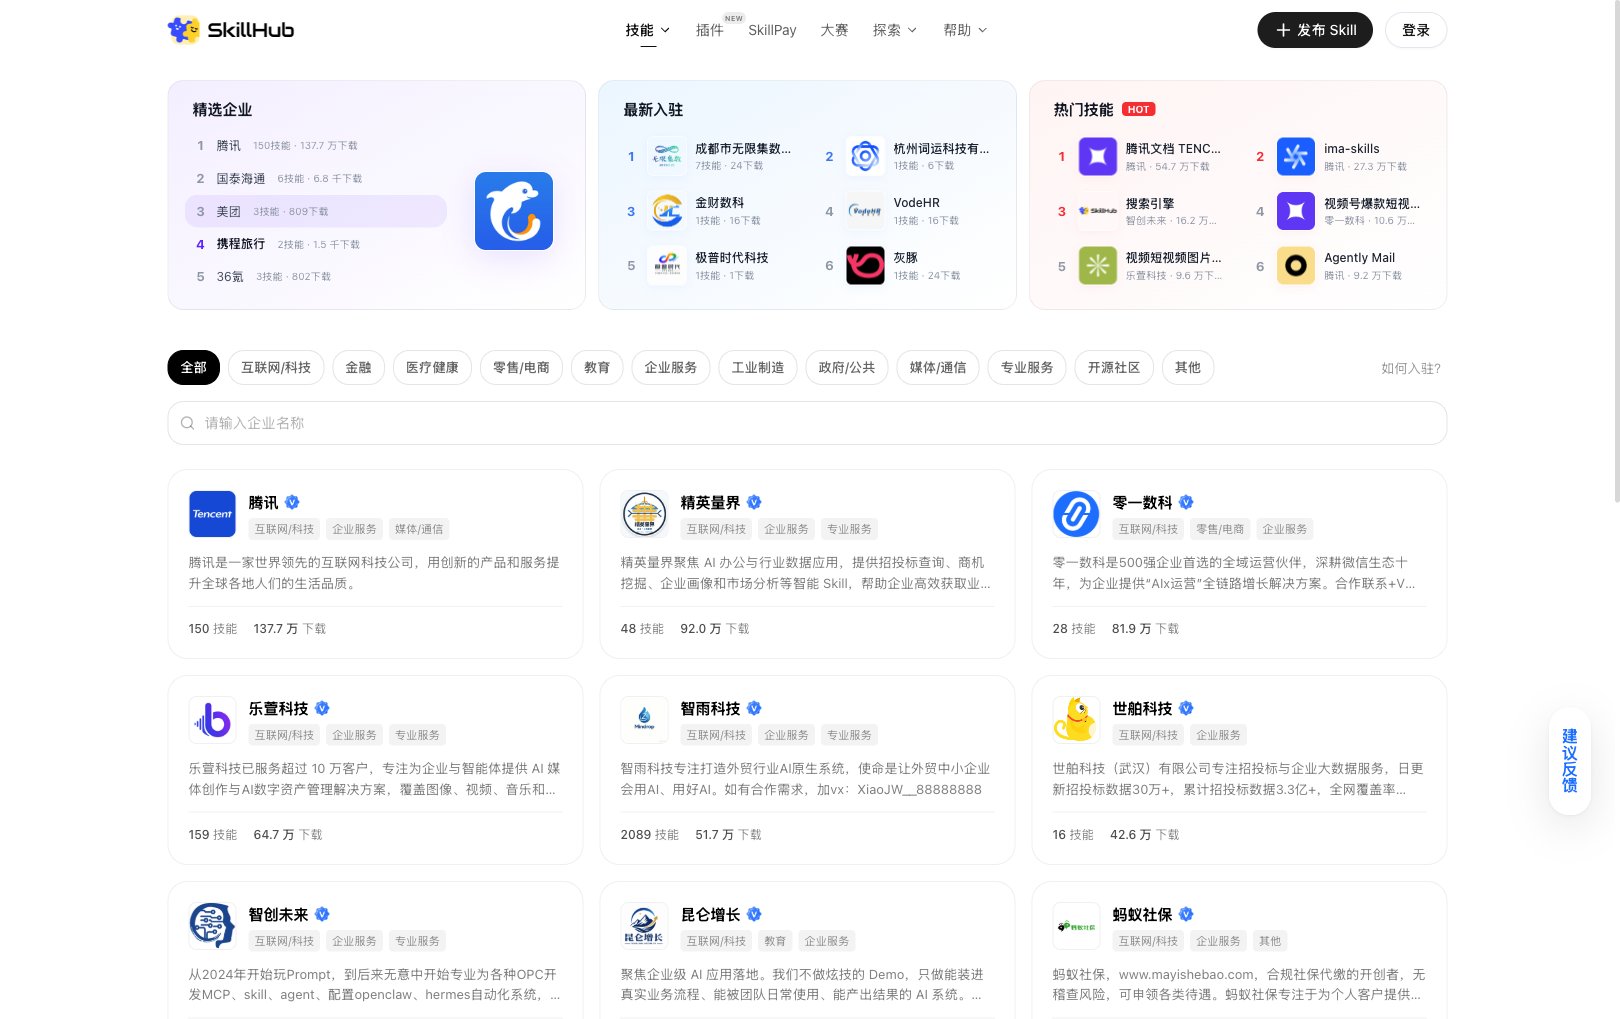Open the 视频号爆款短视频 skill icon
This screenshot has height=1019, width=1620.
(x=1296, y=211)
